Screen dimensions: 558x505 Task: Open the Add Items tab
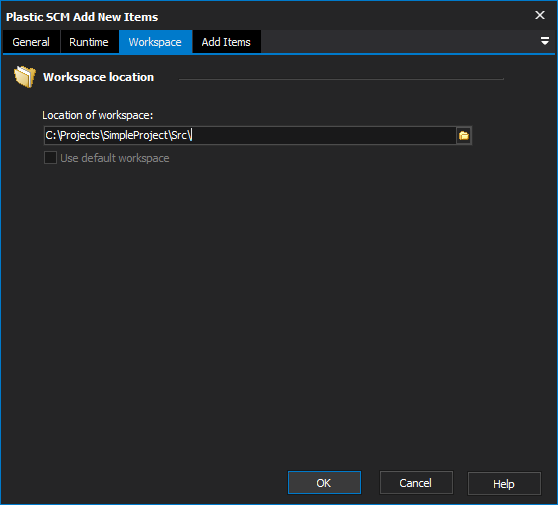tap(226, 42)
